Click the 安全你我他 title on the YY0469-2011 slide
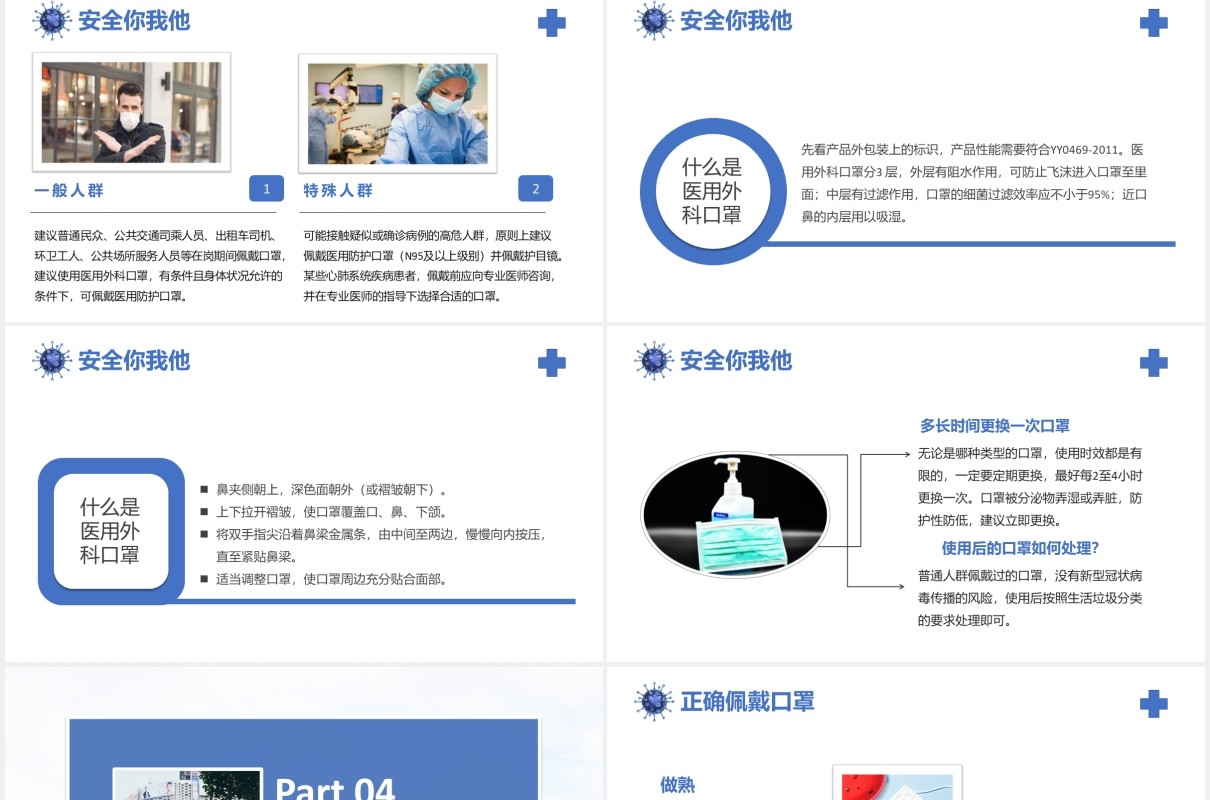Screen dimensions: 1210x800 (x=736, y=20)
